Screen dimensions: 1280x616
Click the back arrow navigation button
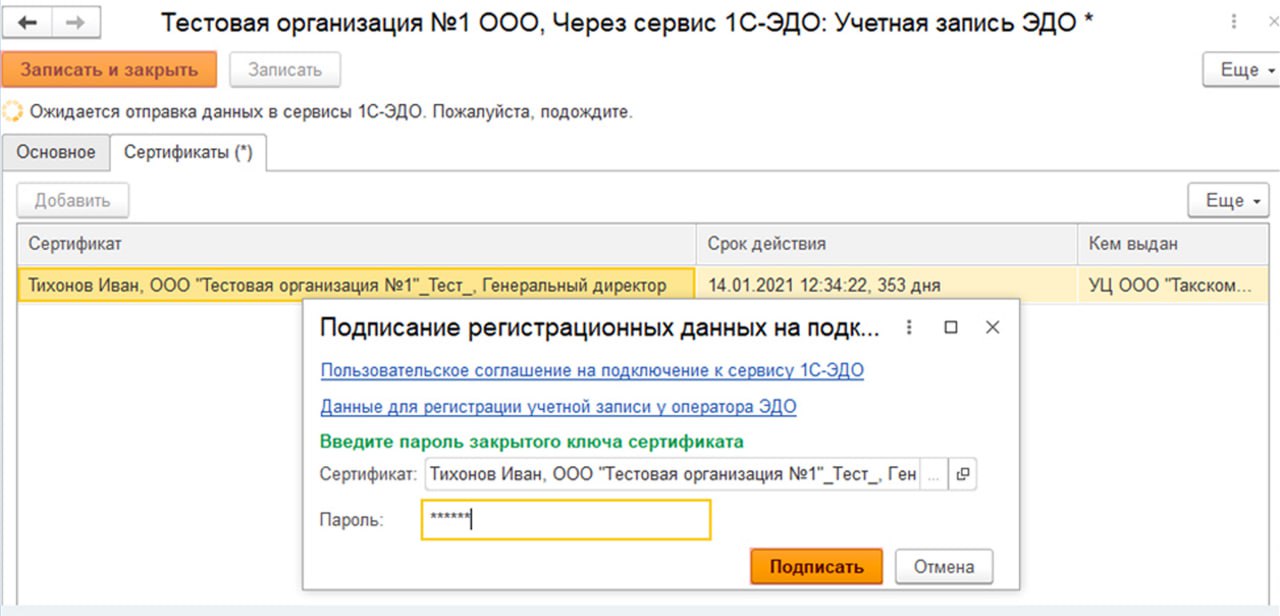[x=27, y=23]
